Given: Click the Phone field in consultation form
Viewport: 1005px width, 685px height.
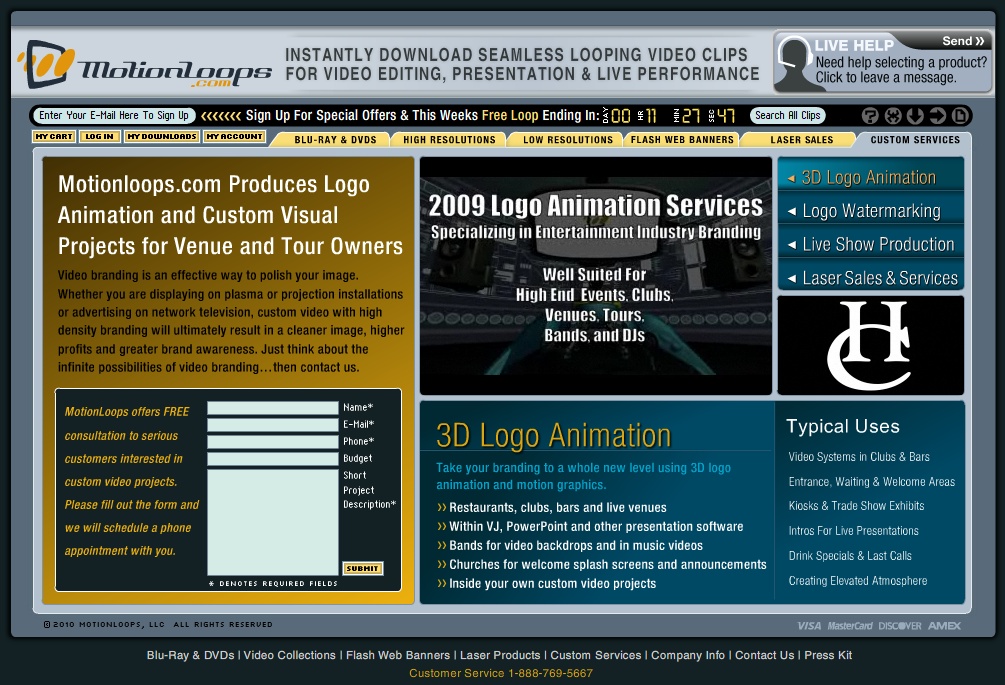Looking at the screenshot, I should pyautogui.click(x=272, y=442).
